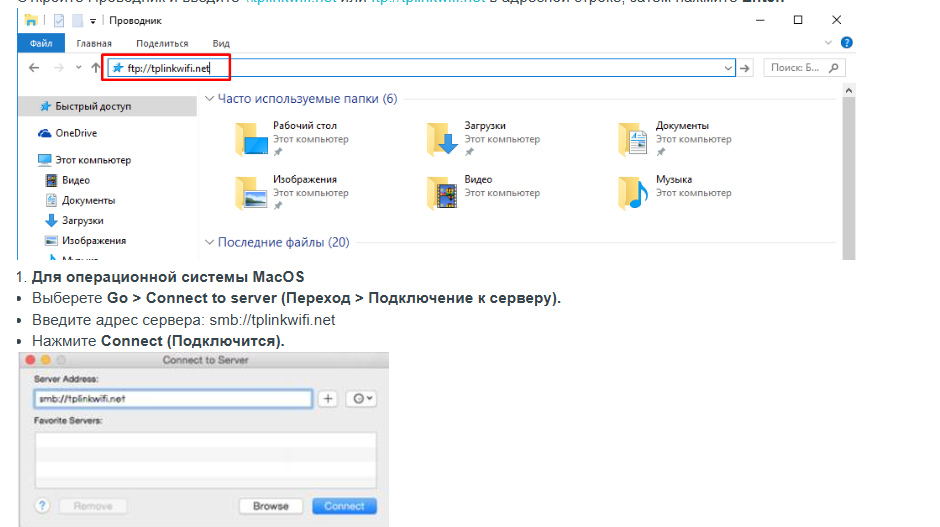940x527 pixels.
Task: Open the Видео folder icon in main pane
Action: click(442, 192)
